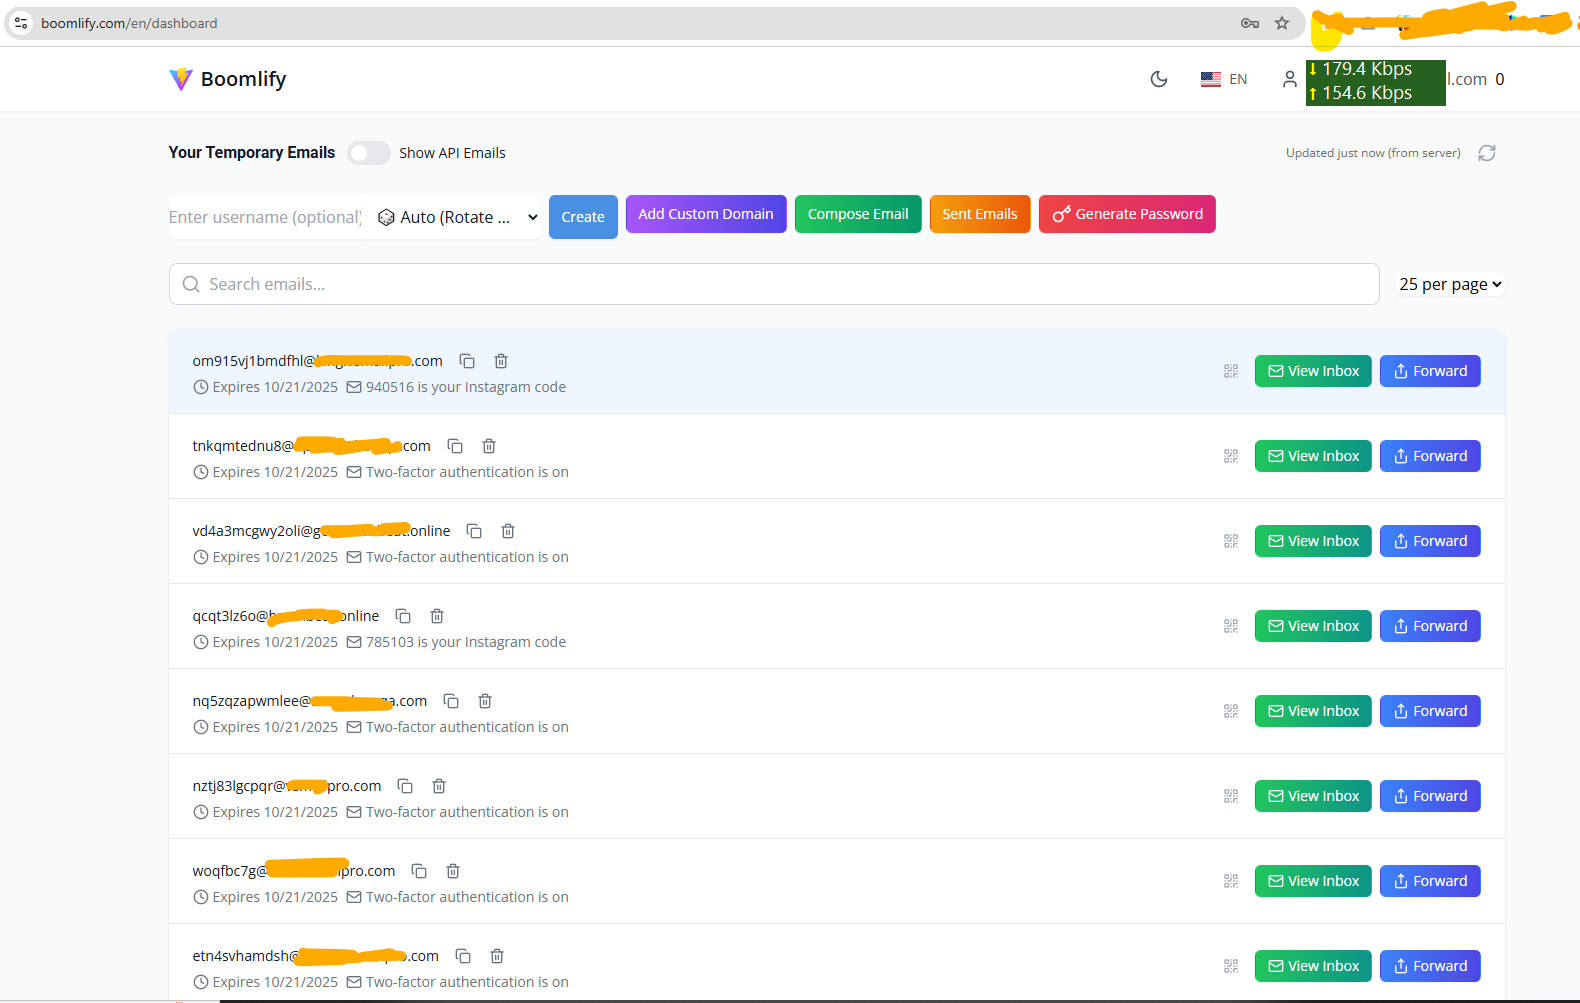
Task: View Inbox for woqfbc7g email
Action: click(x=1313, y=881)
